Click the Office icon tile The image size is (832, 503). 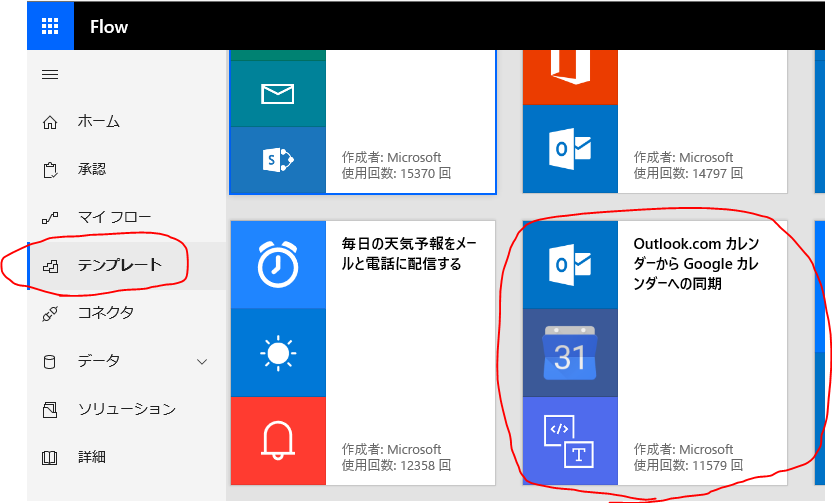coord(570,77)
